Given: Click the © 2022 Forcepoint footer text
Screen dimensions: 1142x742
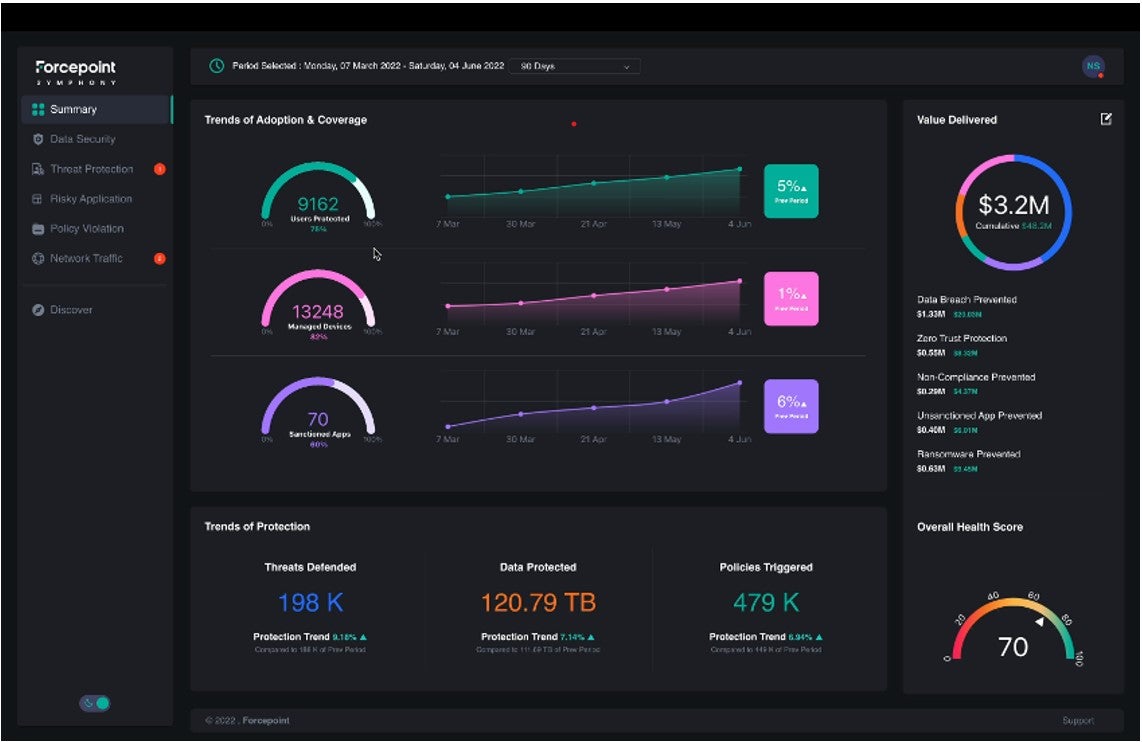Looking at the screenshot, I should (x=248, y=720).
